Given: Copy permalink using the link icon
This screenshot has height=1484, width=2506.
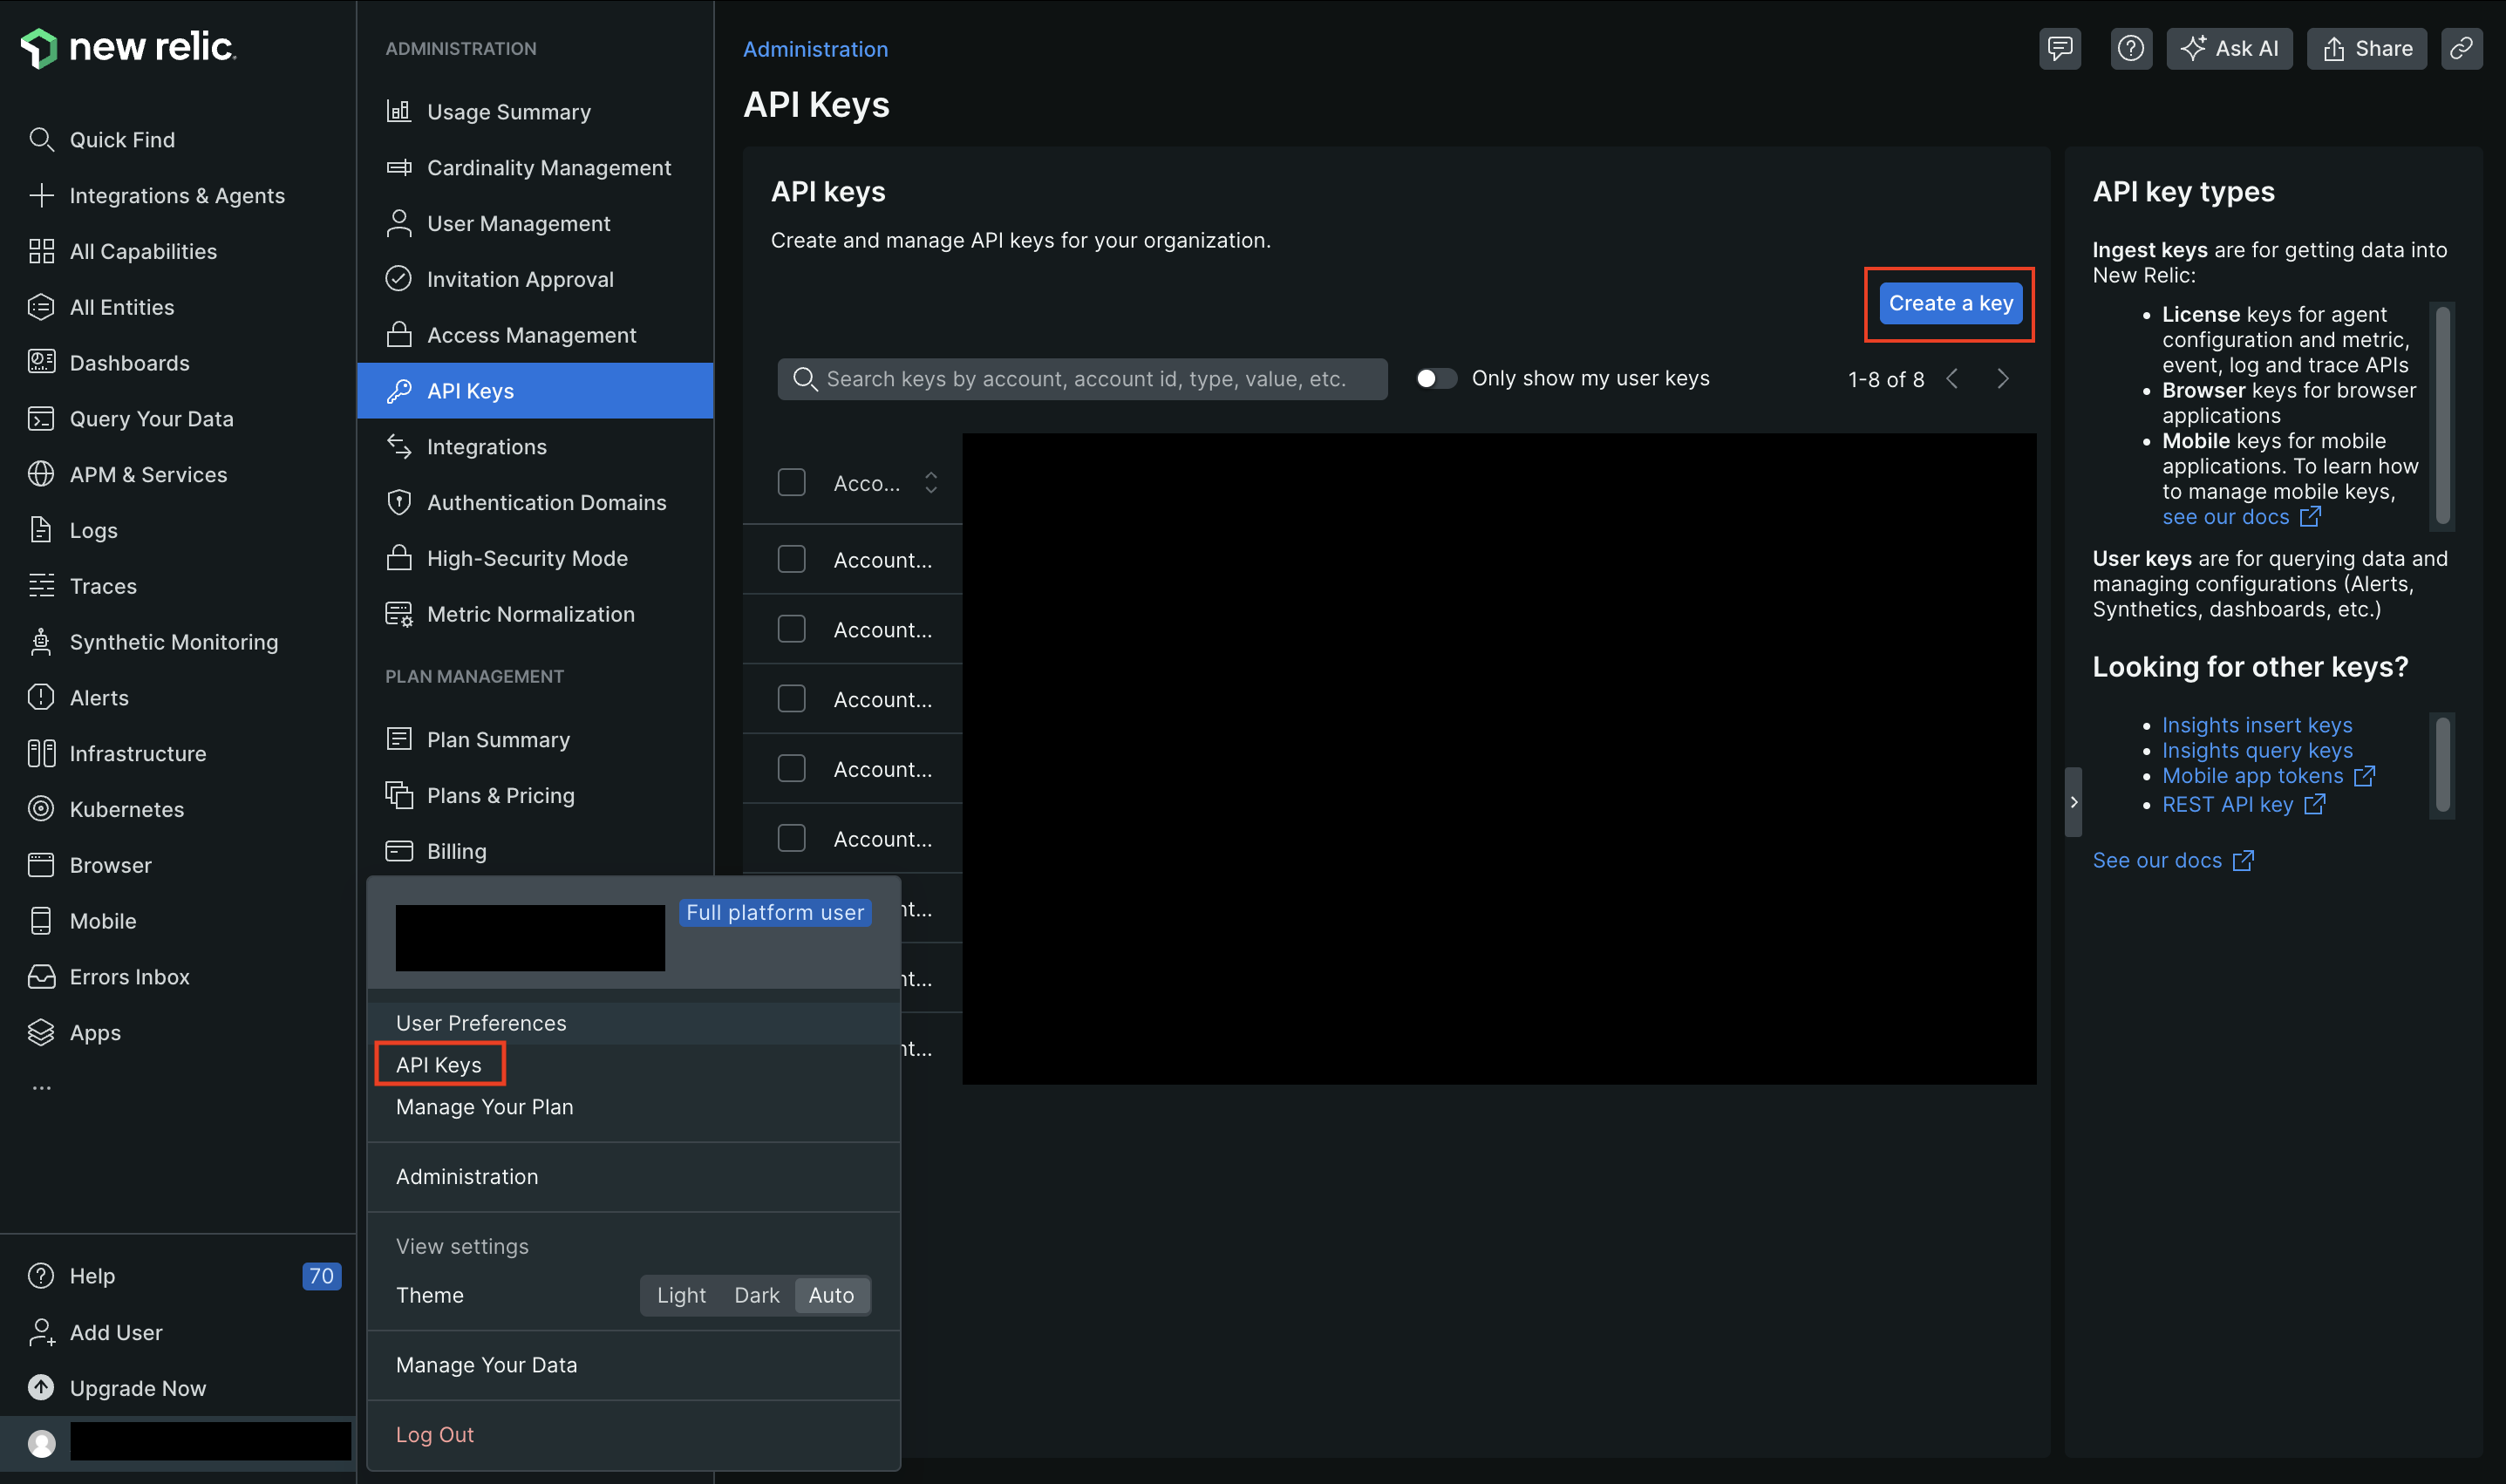Looking at the screenshot, I should [x=2461, y=48].
